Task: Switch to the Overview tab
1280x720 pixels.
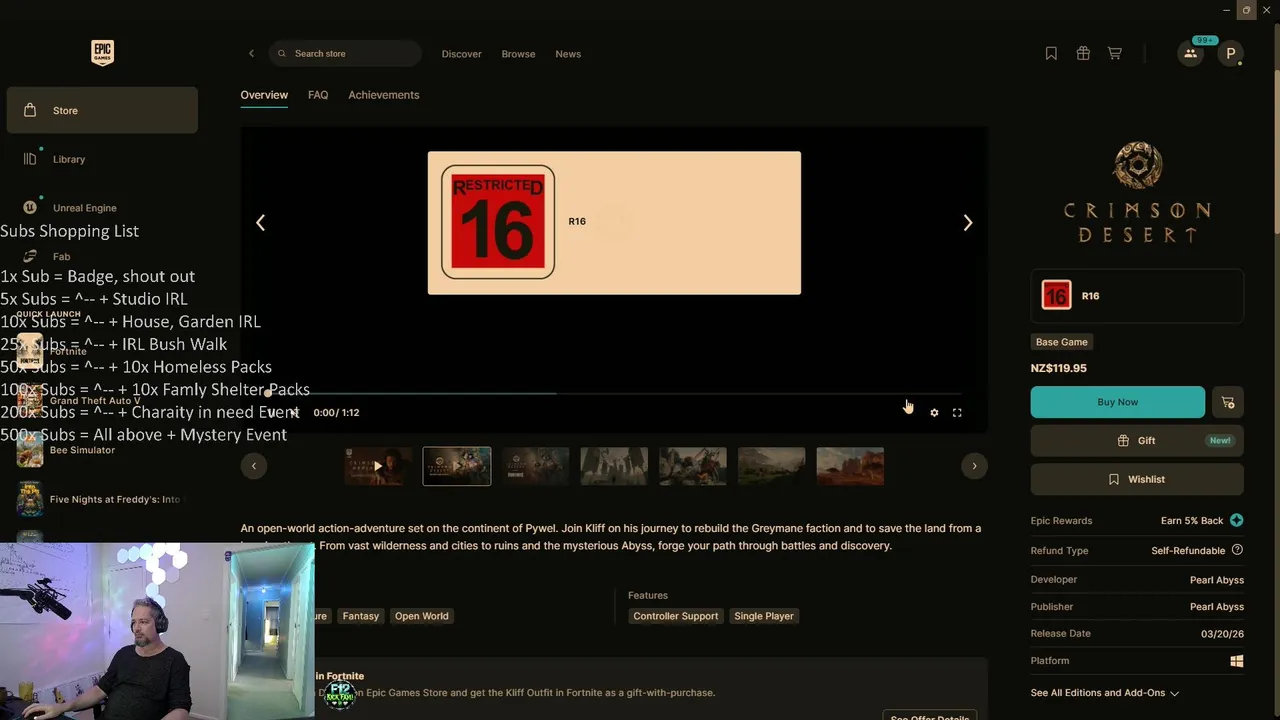Action: (x=264, y=95)
